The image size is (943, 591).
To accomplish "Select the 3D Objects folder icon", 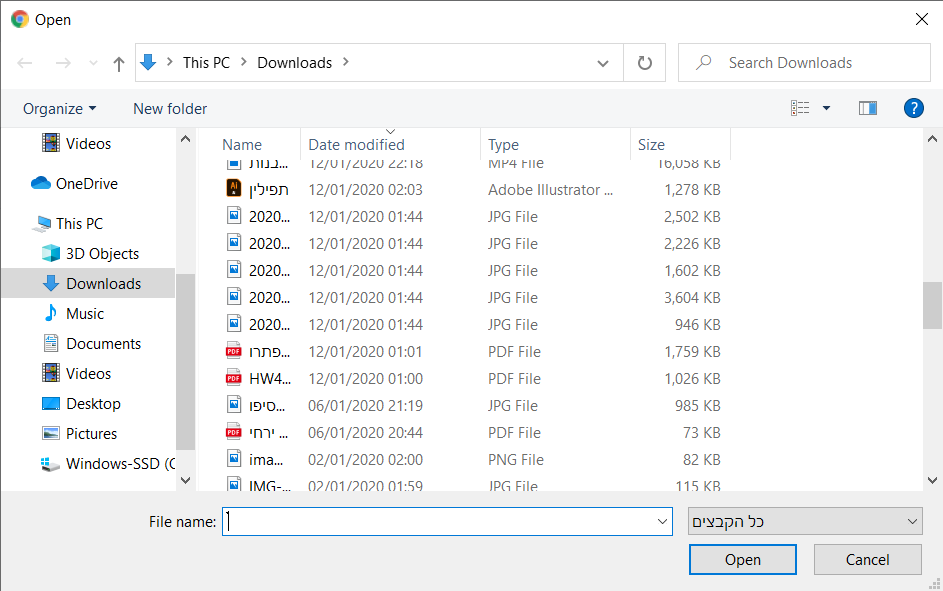I will [x=51, y=253].
